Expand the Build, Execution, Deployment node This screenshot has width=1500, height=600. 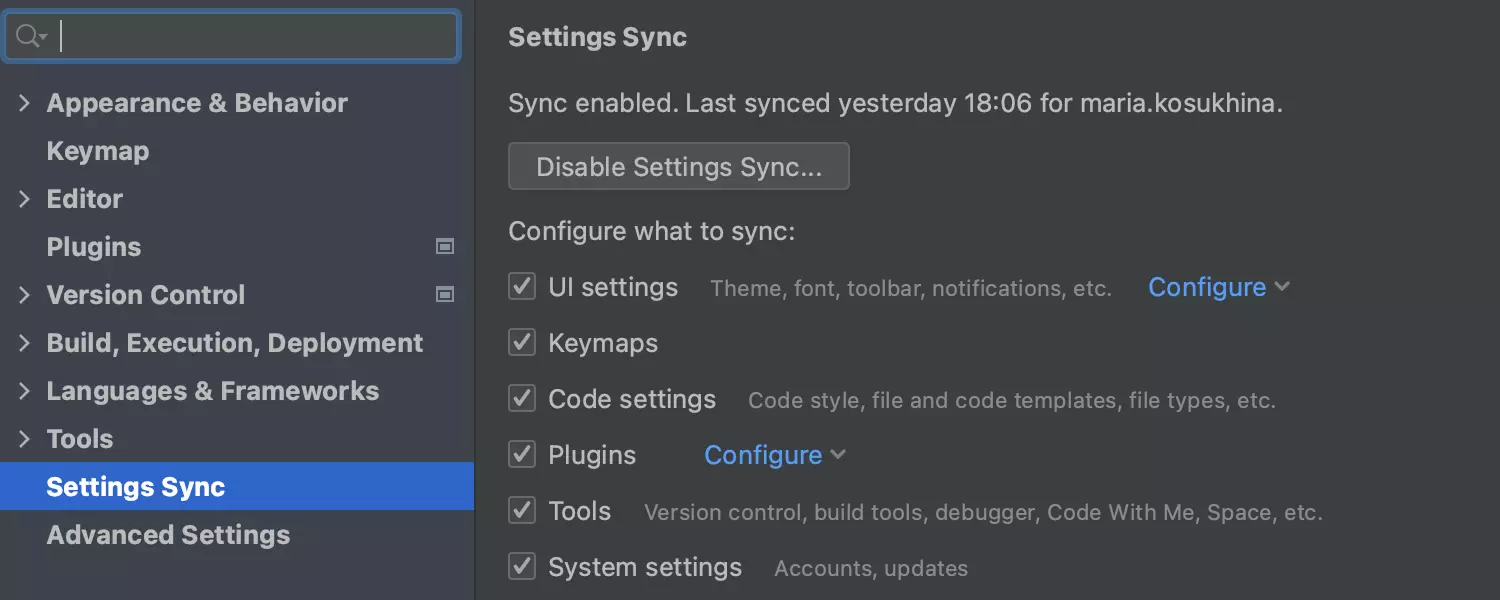click(24, 343)
